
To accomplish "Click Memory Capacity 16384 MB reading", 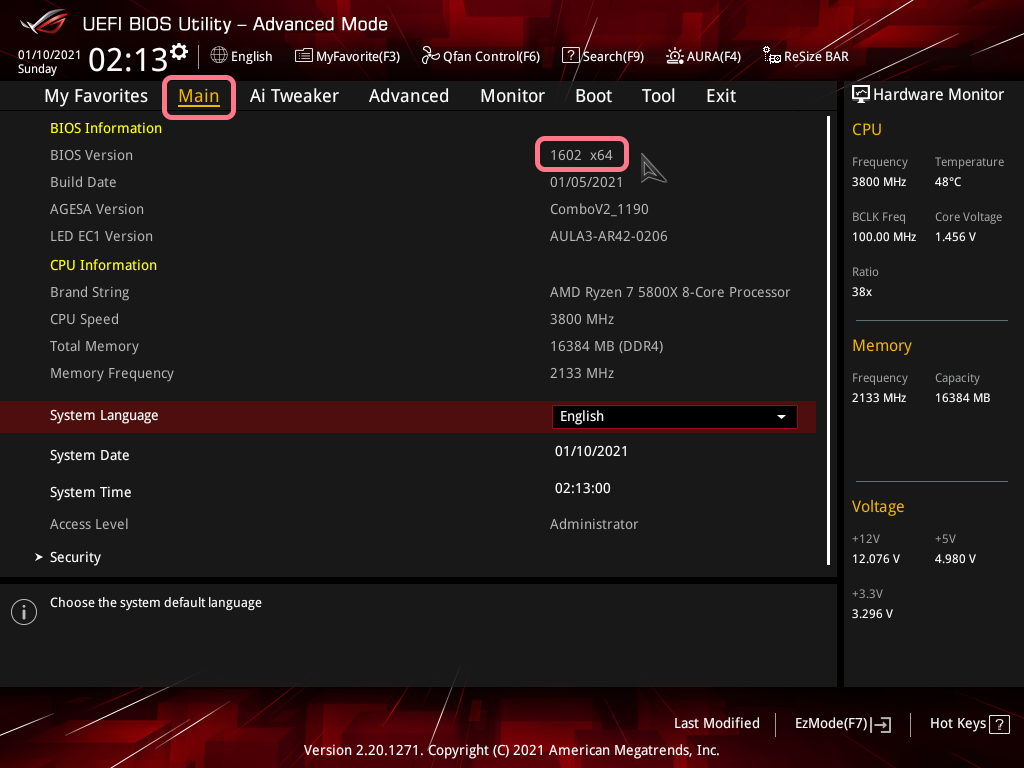I will 962,398.
